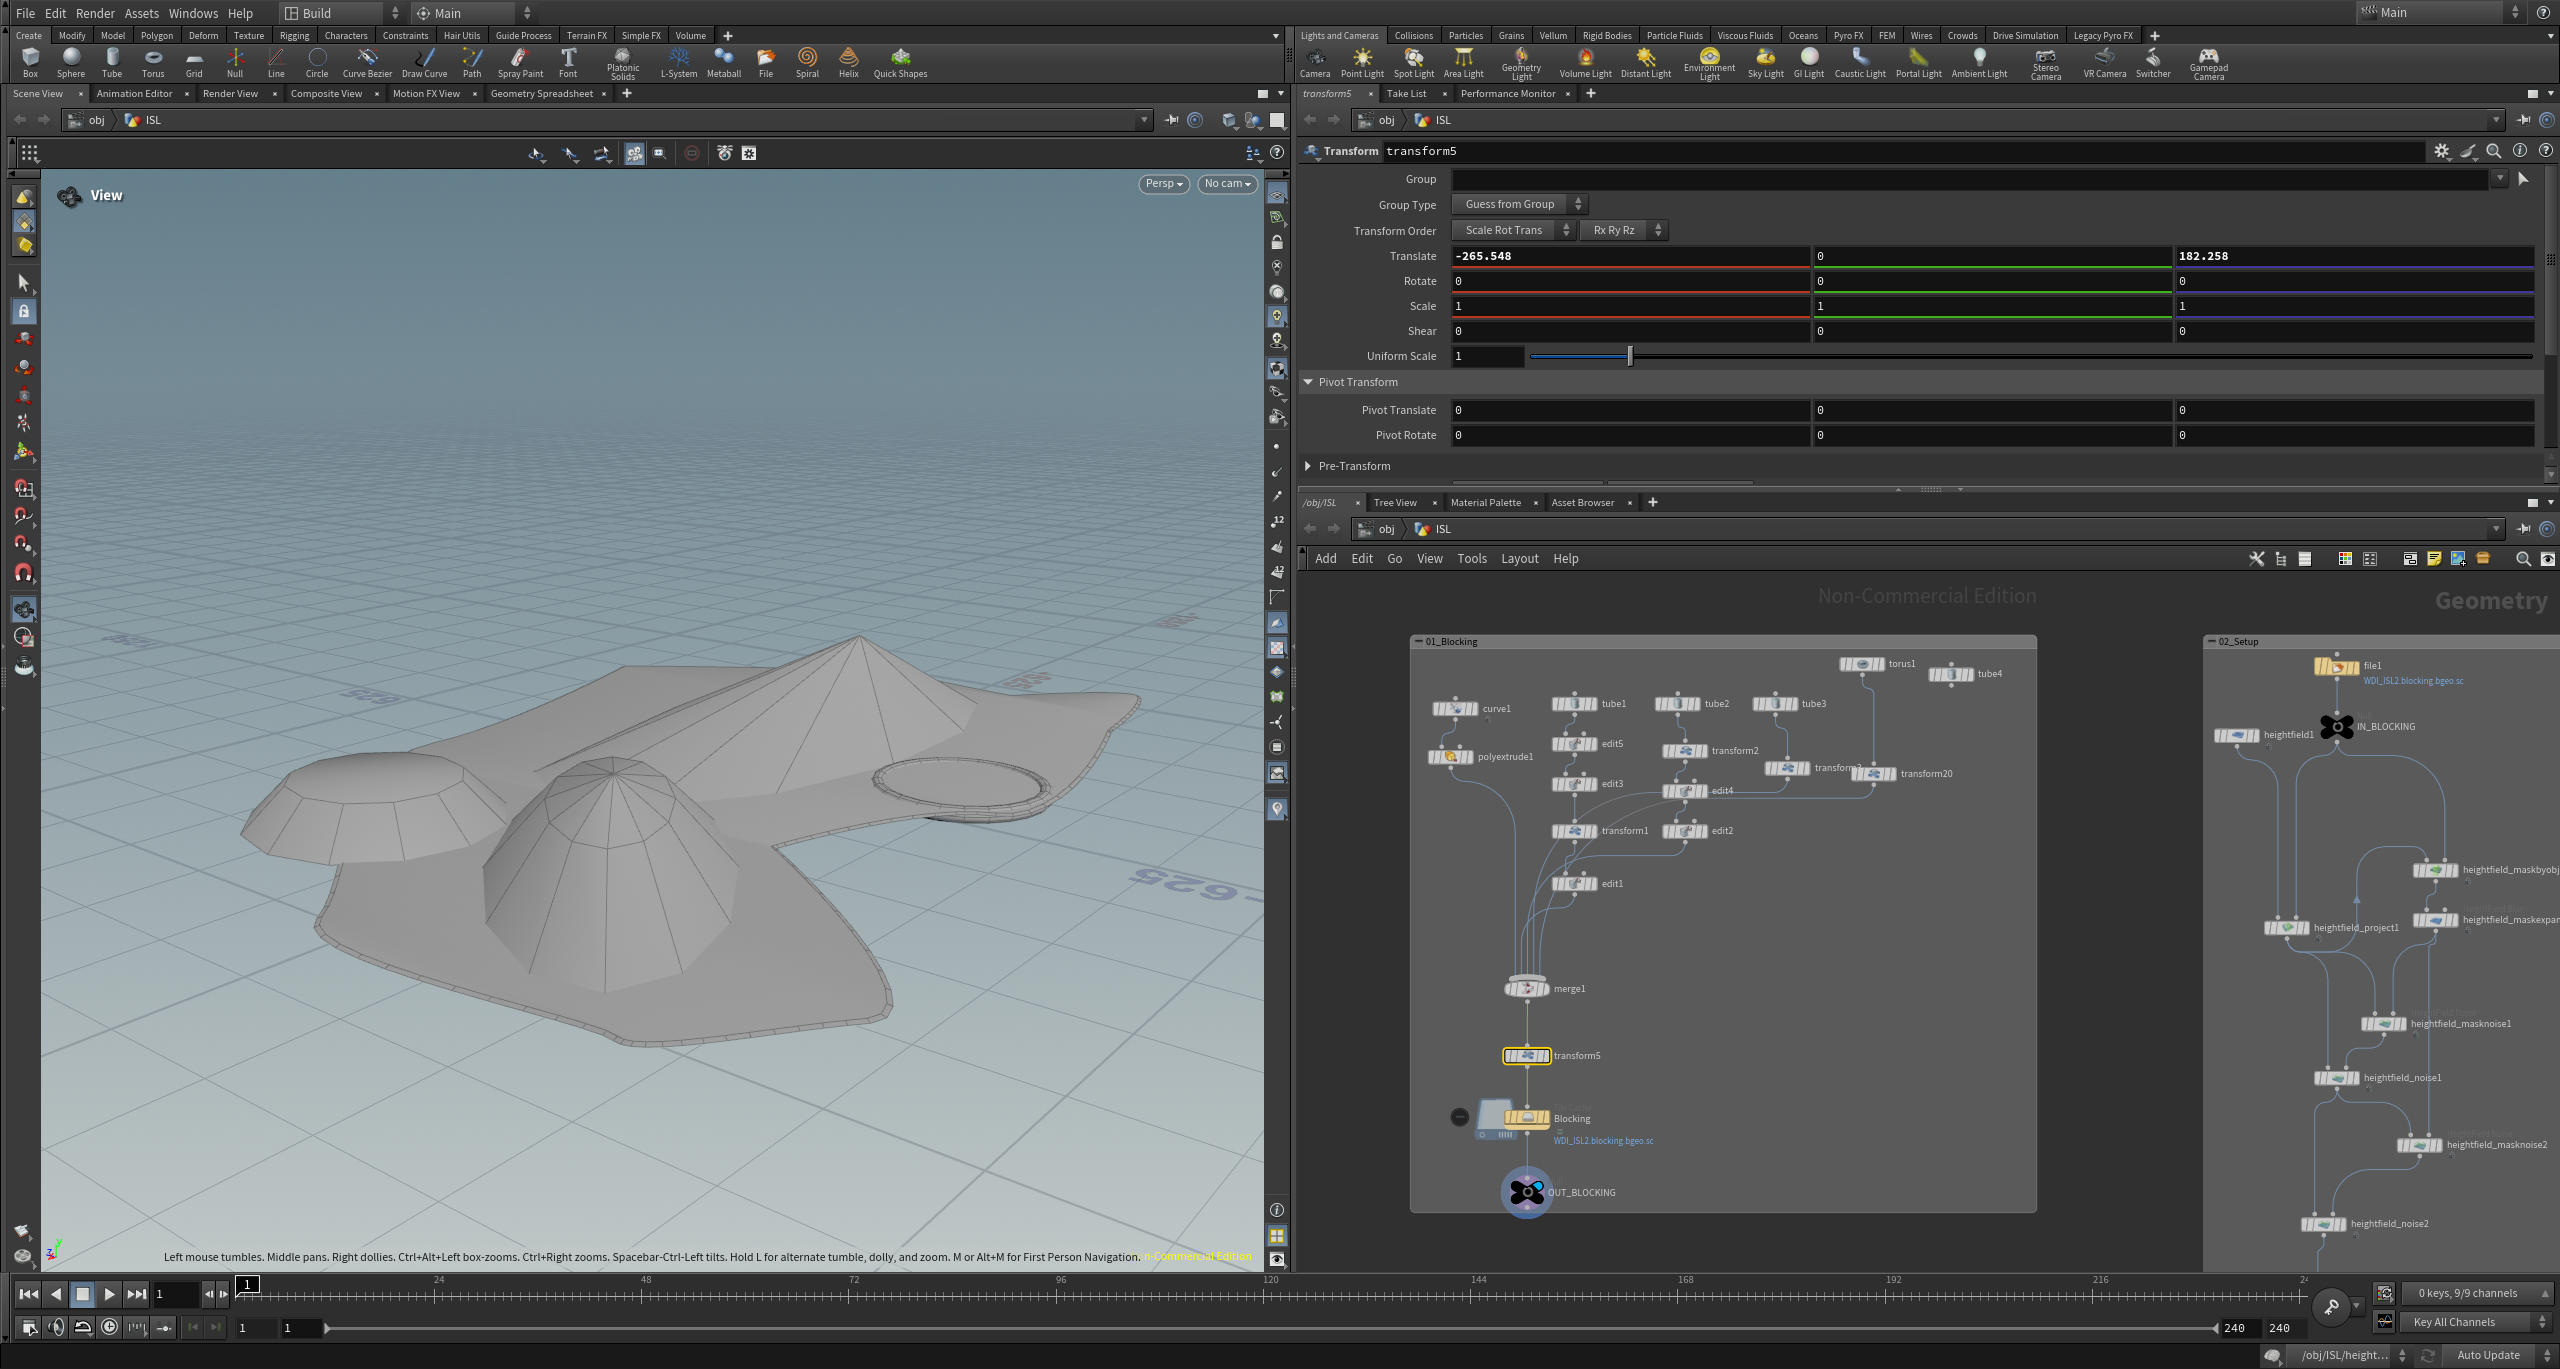
Task: Click the Spiral shelf icon
Action: point(807,62)
